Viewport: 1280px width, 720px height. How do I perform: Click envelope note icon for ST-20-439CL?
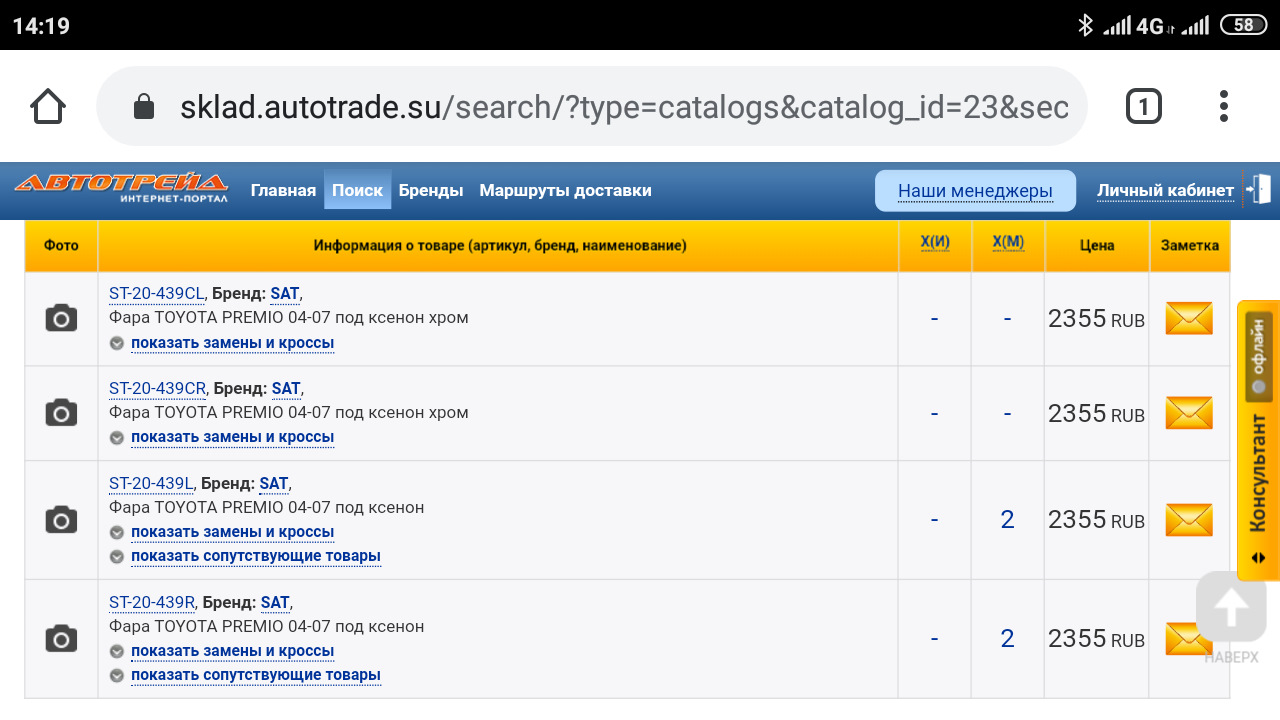pyautogui.click(x=1189, y=319)
